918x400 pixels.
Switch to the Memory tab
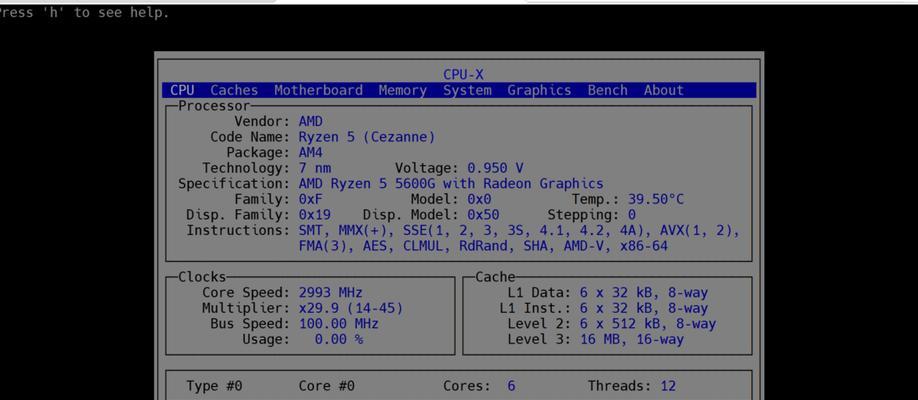point(403,90)
